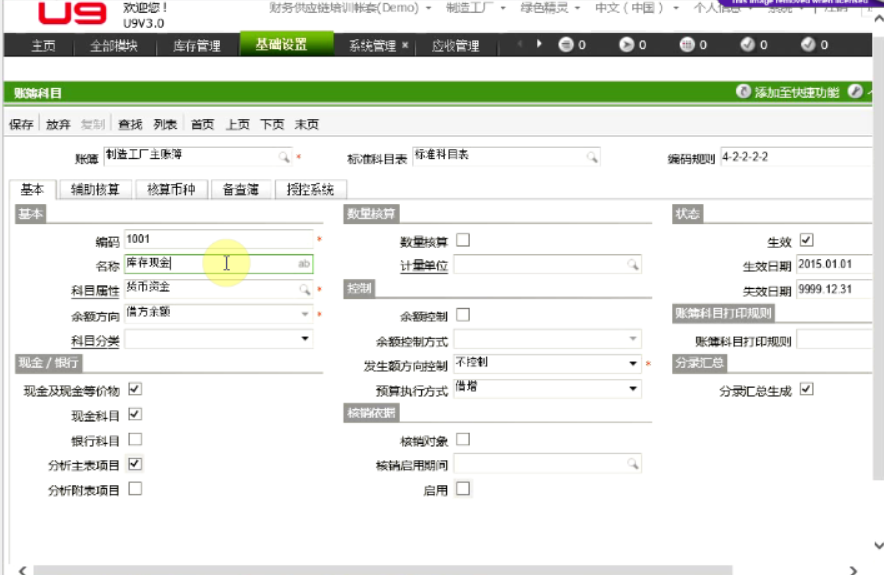Click in the 生效日期 field
The height and width of the screenshot is (575, 884).
click(834, 264)
